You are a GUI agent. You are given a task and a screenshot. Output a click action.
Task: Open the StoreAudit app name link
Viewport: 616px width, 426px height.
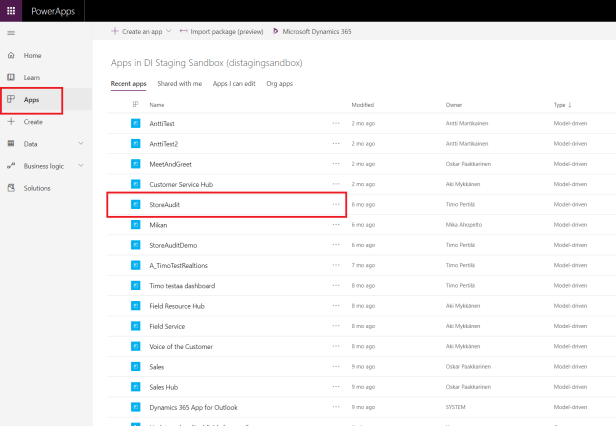tap(165, 205)
